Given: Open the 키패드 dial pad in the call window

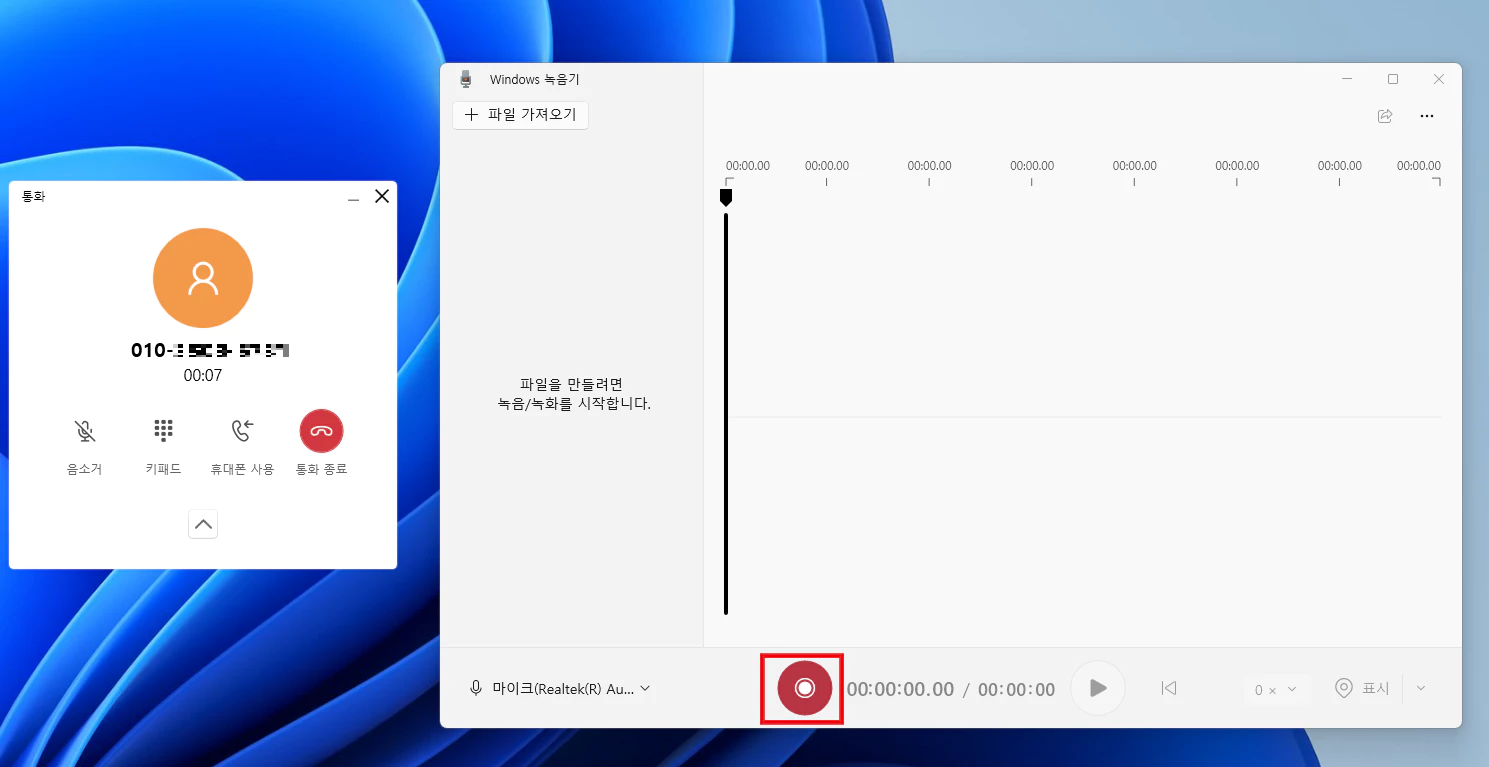Looking at the screenshot, I should click(163, 445).
